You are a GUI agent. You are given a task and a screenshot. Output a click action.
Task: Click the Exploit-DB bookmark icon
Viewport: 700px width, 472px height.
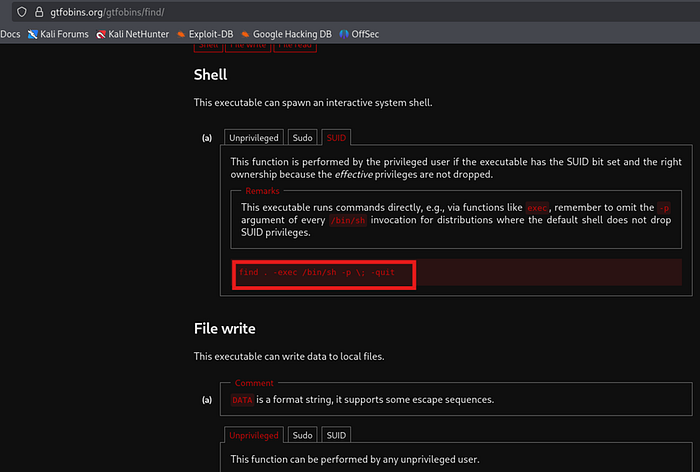(x=181, y=34)
